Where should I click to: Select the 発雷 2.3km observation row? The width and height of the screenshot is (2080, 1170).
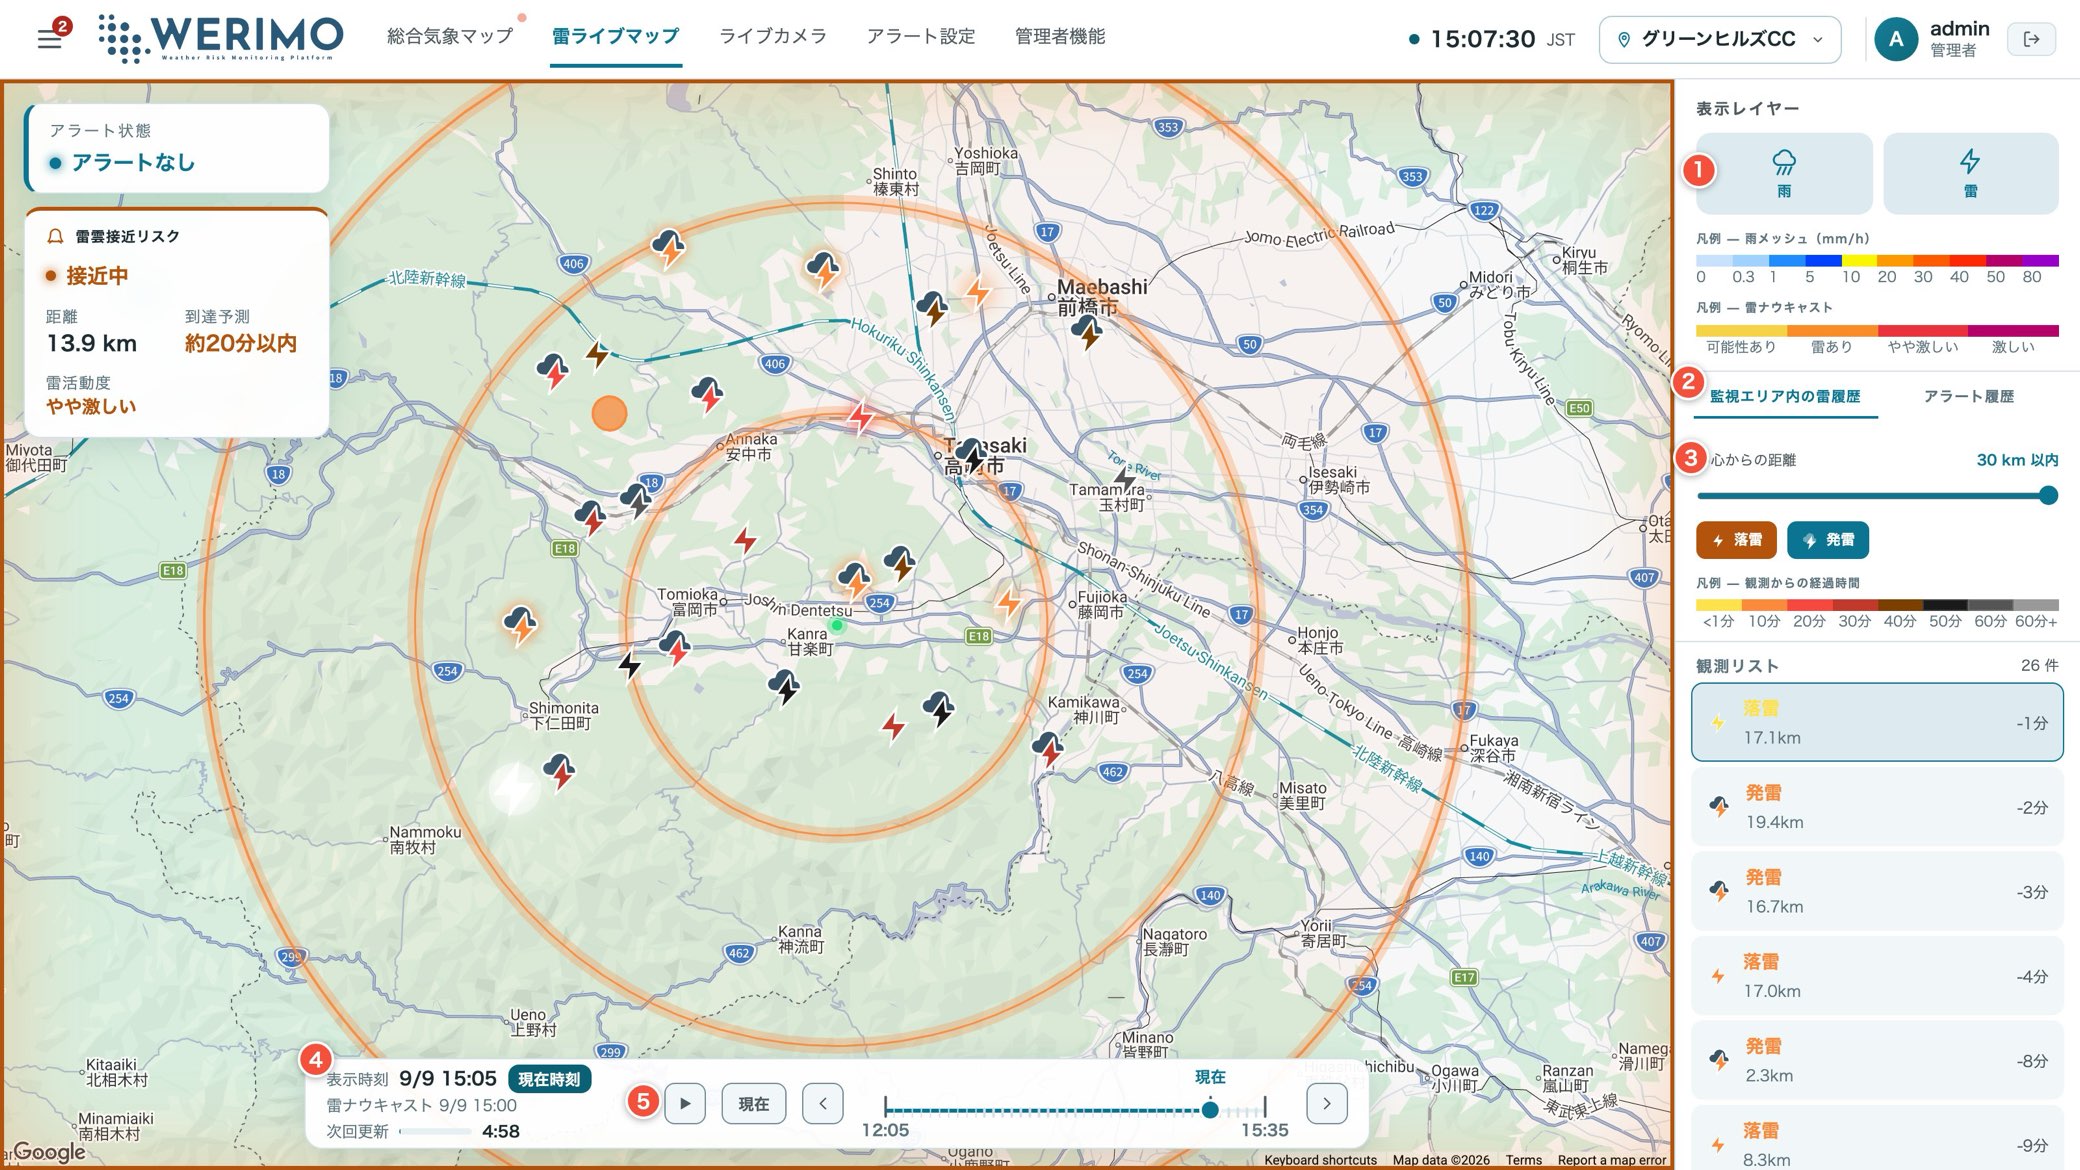click(1877, 1060)
